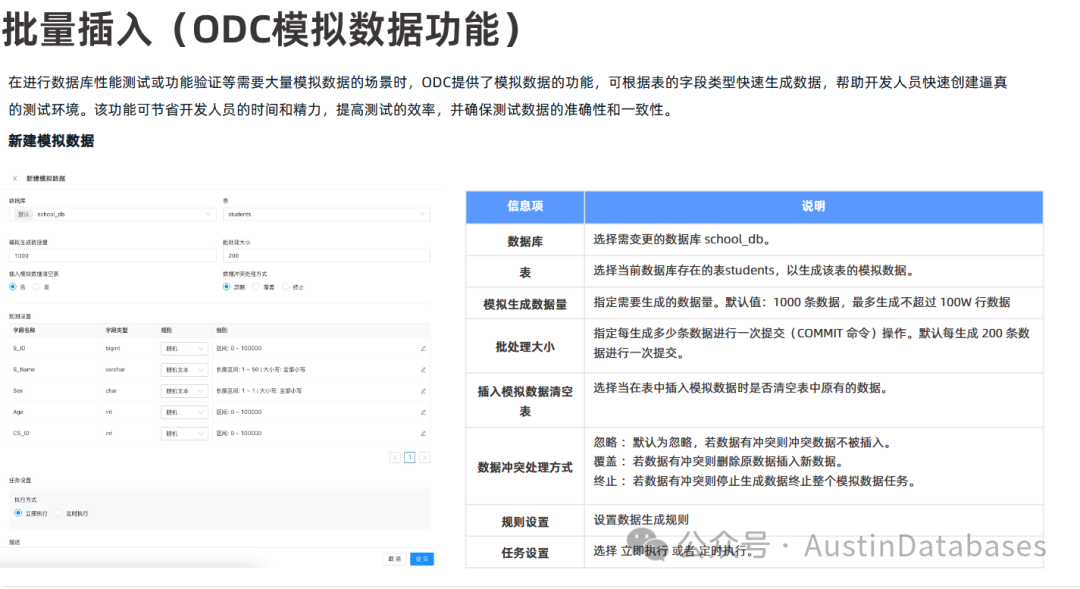
Task: Expand the rule dropdown for S_ID
Action: [x=184, y=349]
